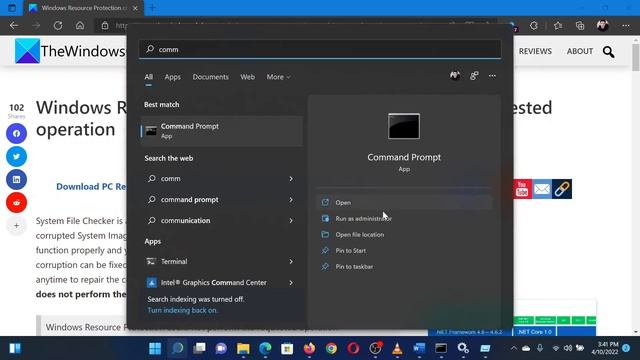Viewport: 640px width, 360px height.
Task: Open Edge favorites star icon
Action: (558, 26)
